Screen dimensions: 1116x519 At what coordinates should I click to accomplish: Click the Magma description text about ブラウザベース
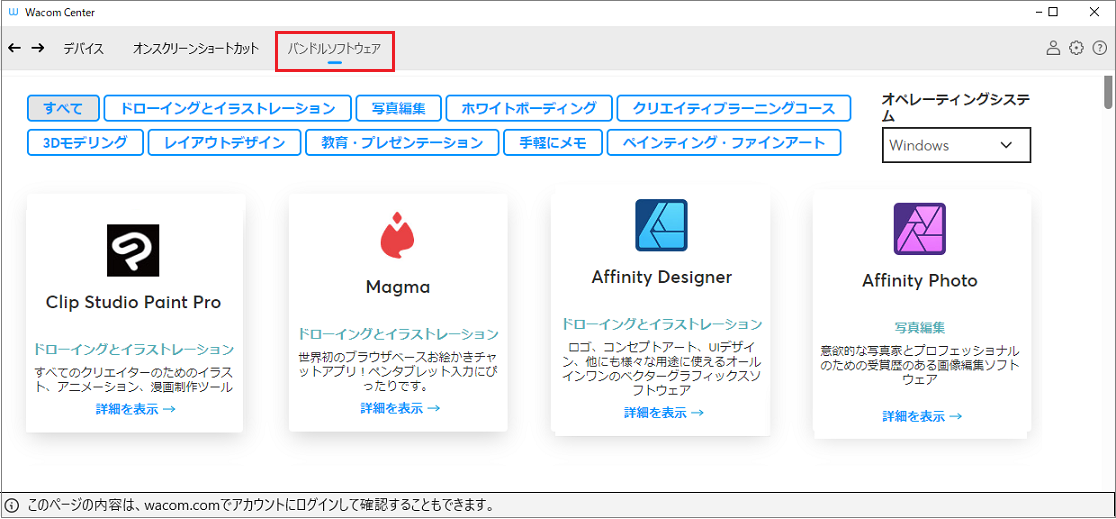click(398, 371)
